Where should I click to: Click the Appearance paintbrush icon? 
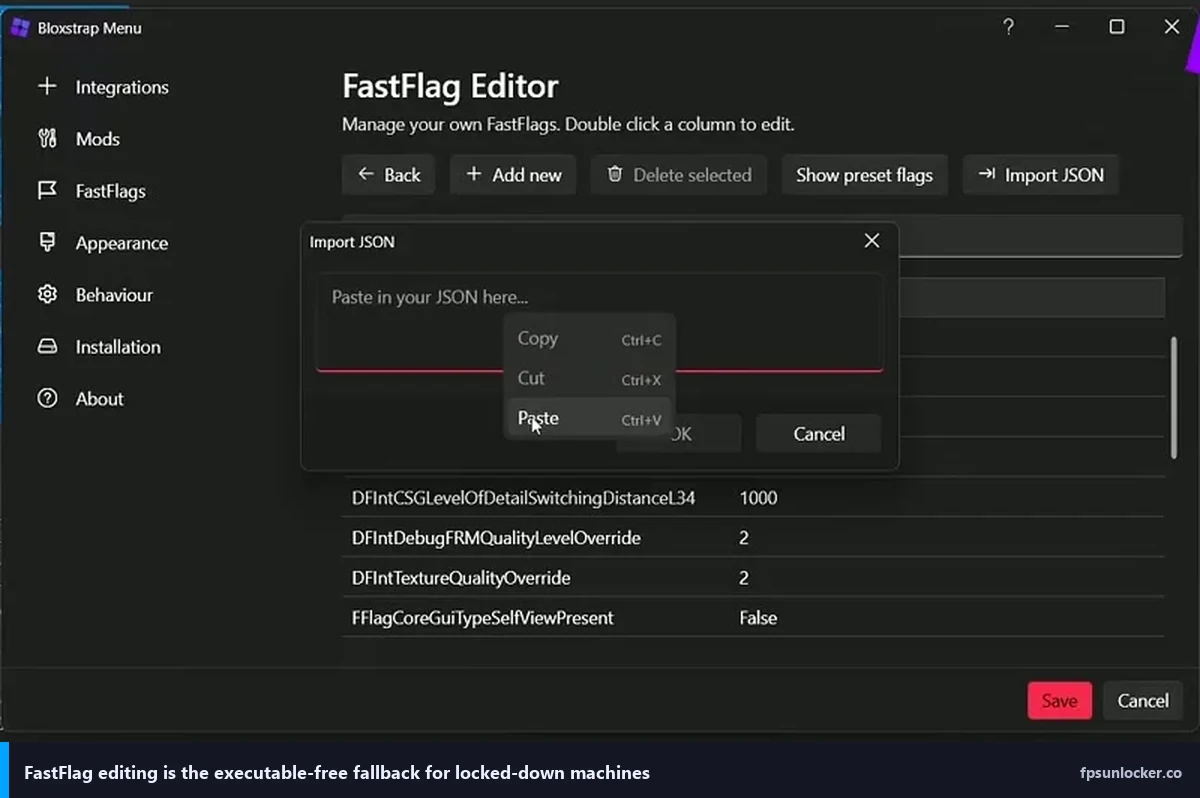47,243
